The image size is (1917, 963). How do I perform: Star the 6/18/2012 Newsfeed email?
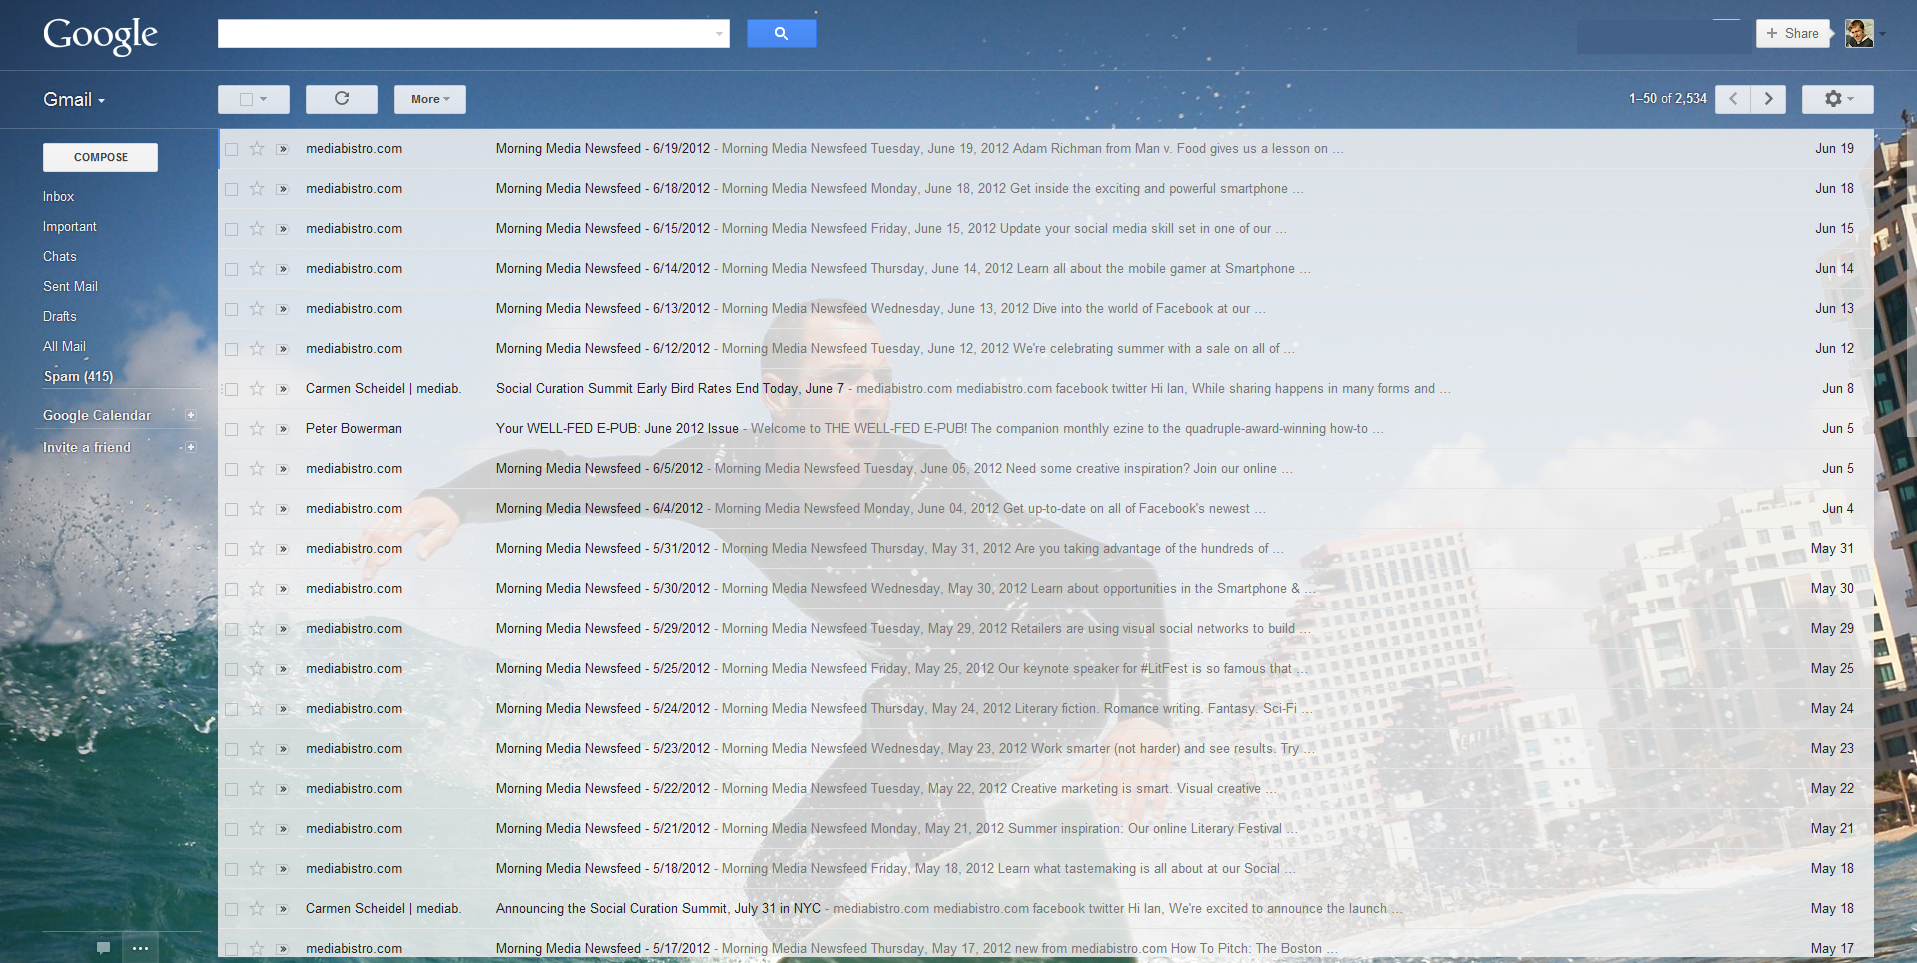pyautogui.click(x=257, y=189)
